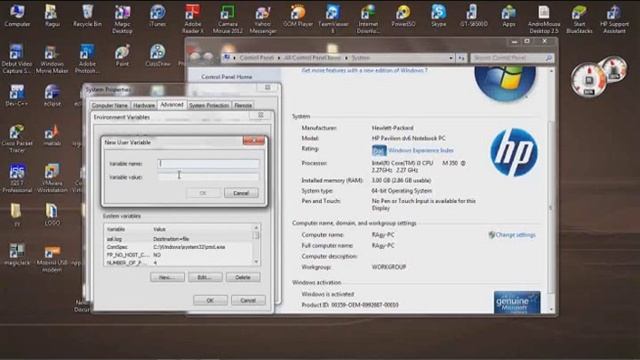The image size is (640, 360).
Task: Click New under System variables
Action: tap(167, 277)
